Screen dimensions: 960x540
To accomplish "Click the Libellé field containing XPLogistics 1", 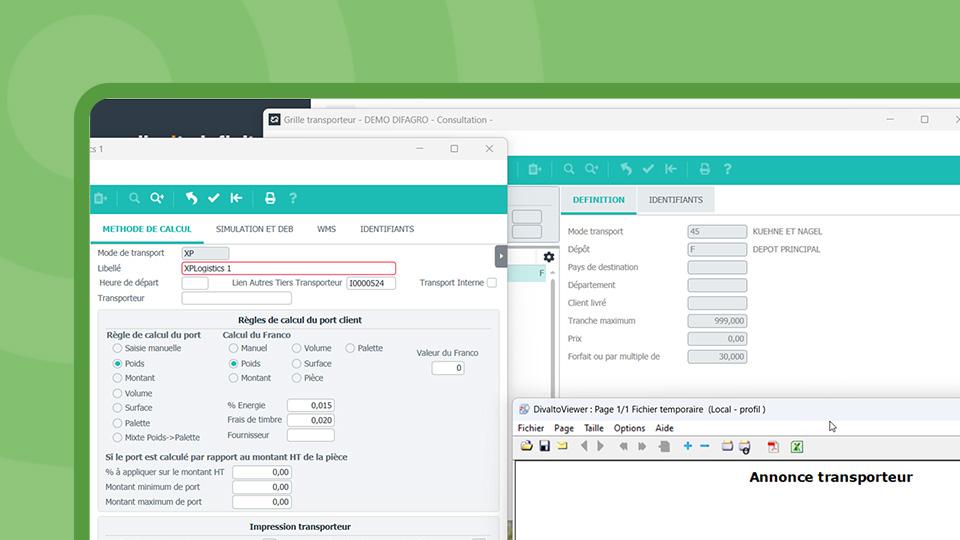I will (x=288, y=268).
